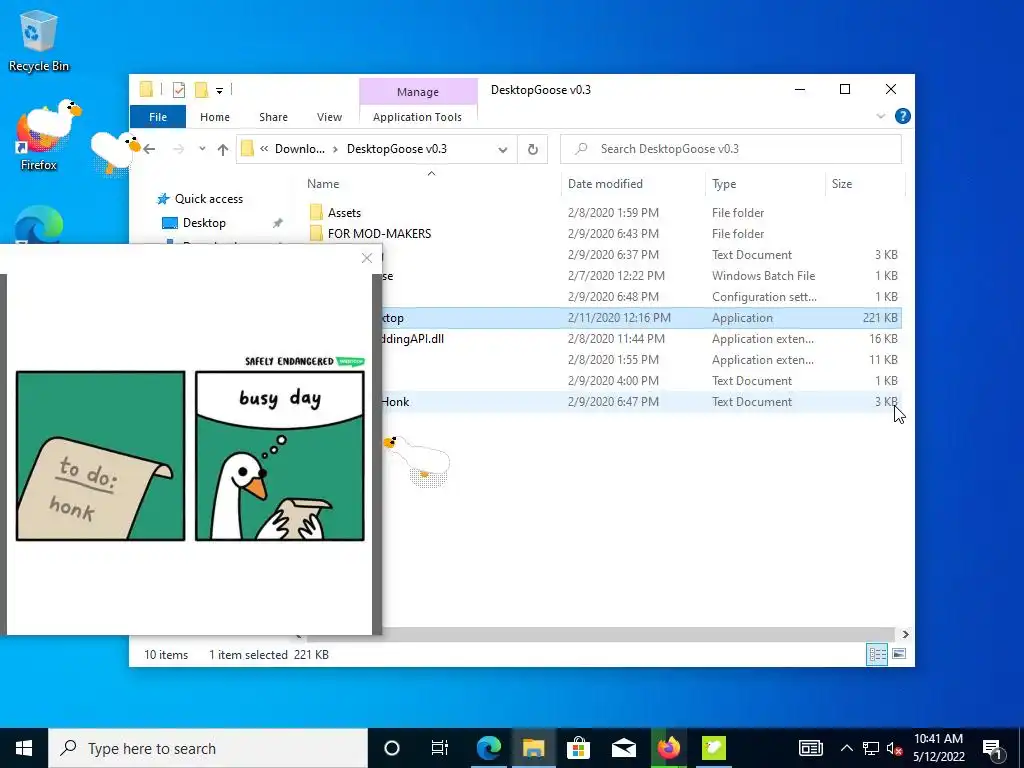Open Microsoft Store taskbar icon
Screen dimensions: 1024x768
(x=578, y=748)
